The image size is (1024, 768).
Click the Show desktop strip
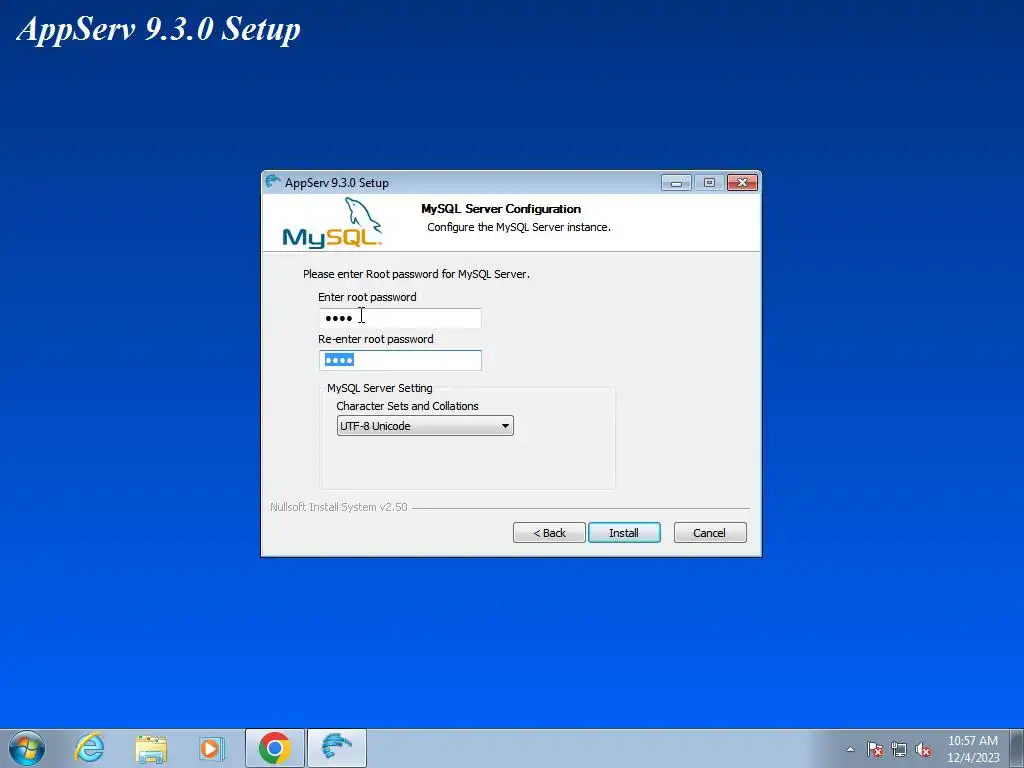tap(1017, 748)
